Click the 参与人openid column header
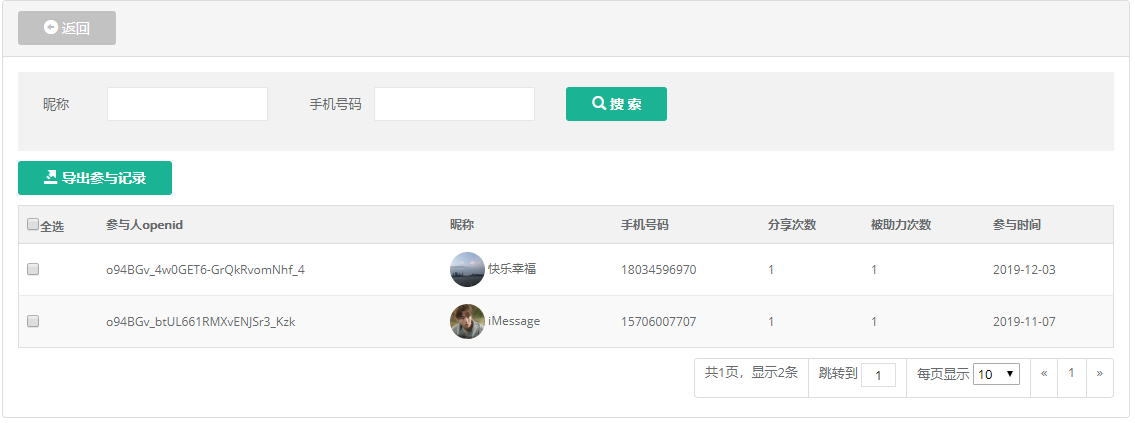 [144, 225]
